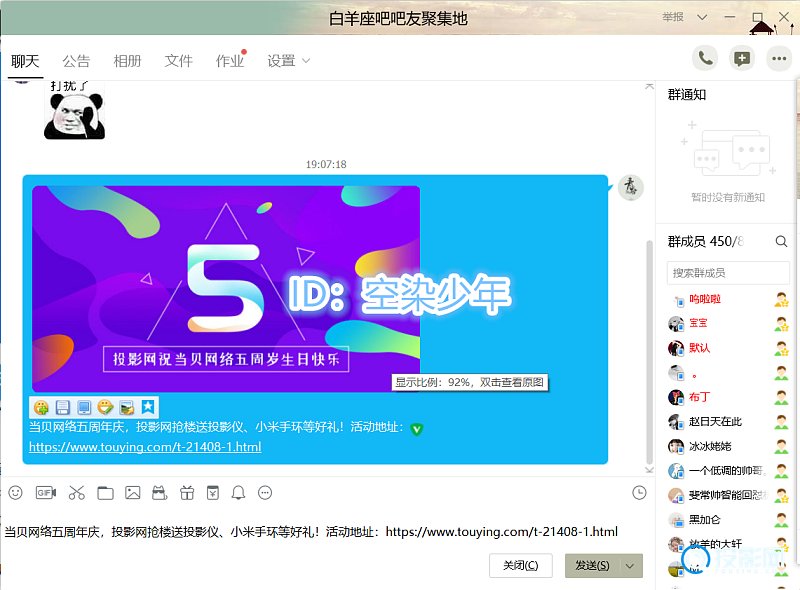
Task: Open the touying.com link in chat message
Action: pyautogui.click(x=145, y=447)
